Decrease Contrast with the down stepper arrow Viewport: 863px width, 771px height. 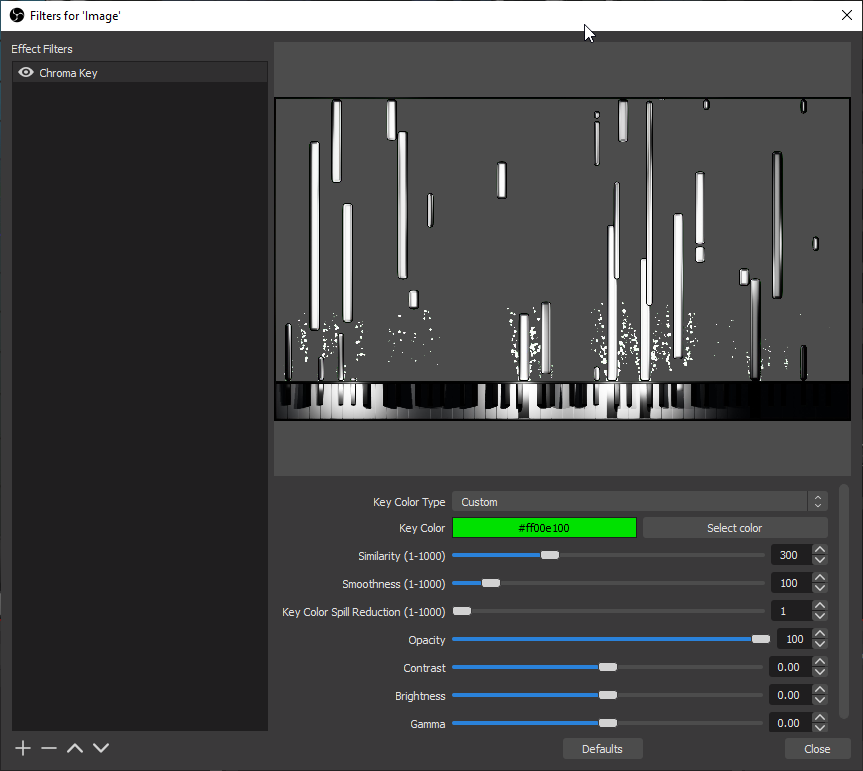point(820,672)
